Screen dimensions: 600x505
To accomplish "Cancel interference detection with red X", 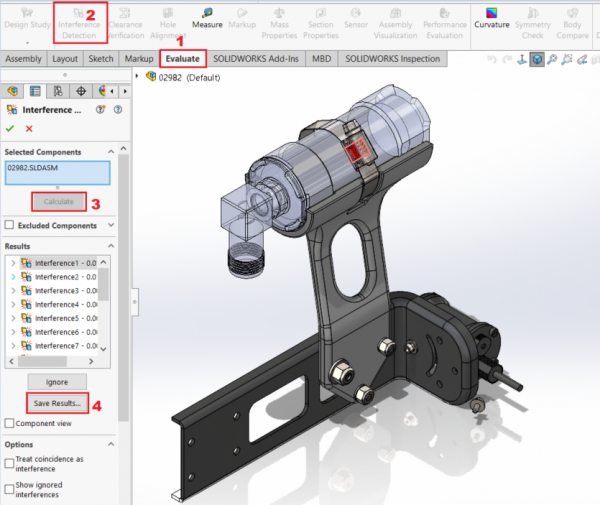I will [x=29, y=129].
